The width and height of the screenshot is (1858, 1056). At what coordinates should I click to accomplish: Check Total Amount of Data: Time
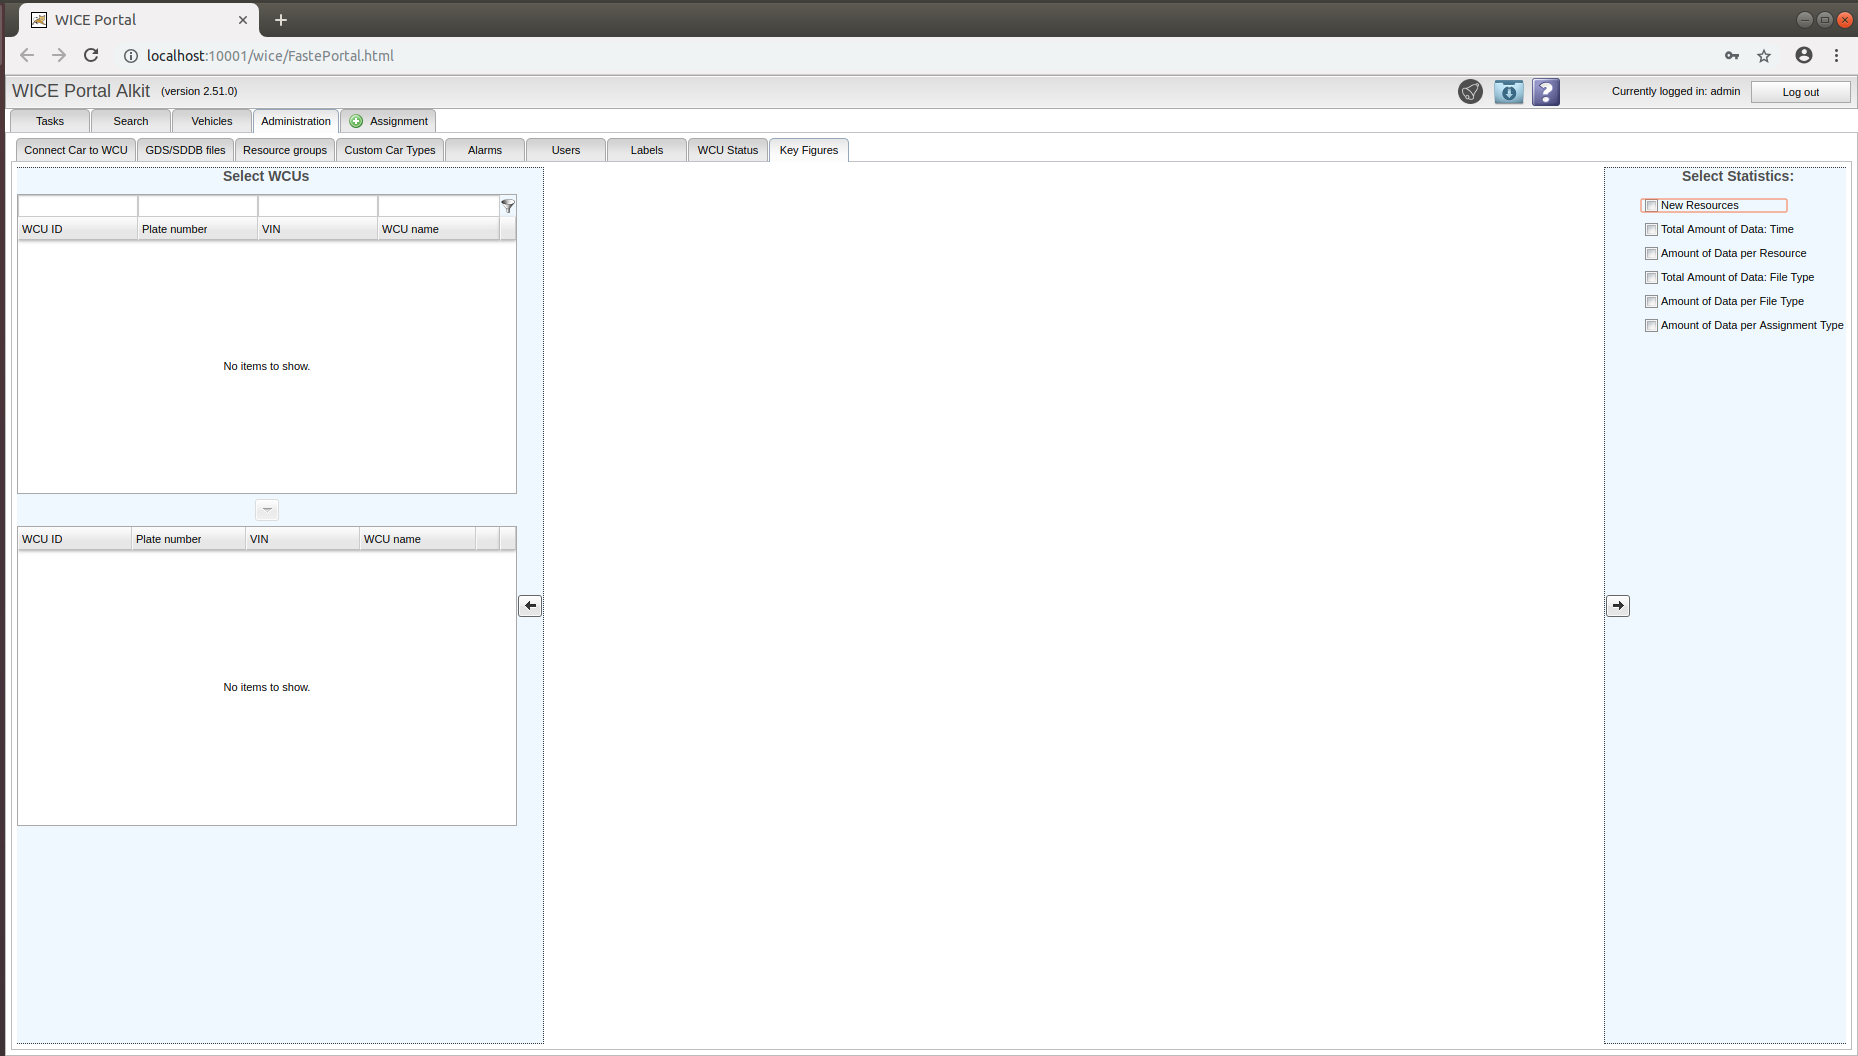(x=1651, y=230)
